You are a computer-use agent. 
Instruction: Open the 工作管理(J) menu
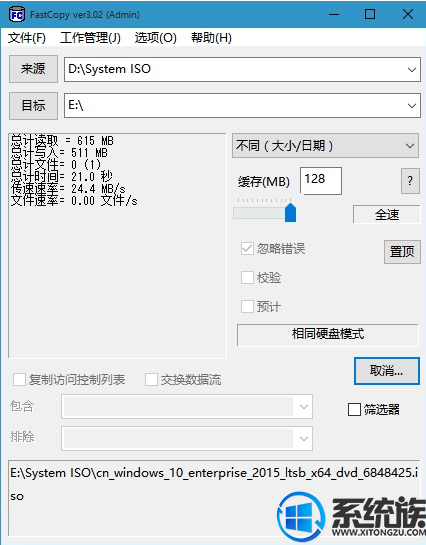coord(90,38)
